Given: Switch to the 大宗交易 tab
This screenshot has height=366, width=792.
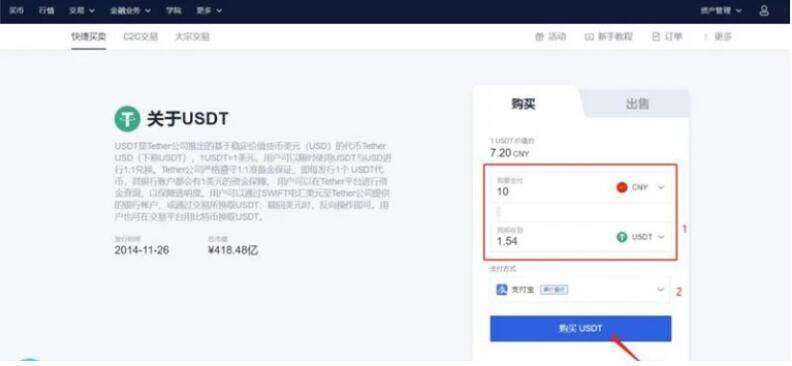Looking at the screenshot, I should [192, 37].
